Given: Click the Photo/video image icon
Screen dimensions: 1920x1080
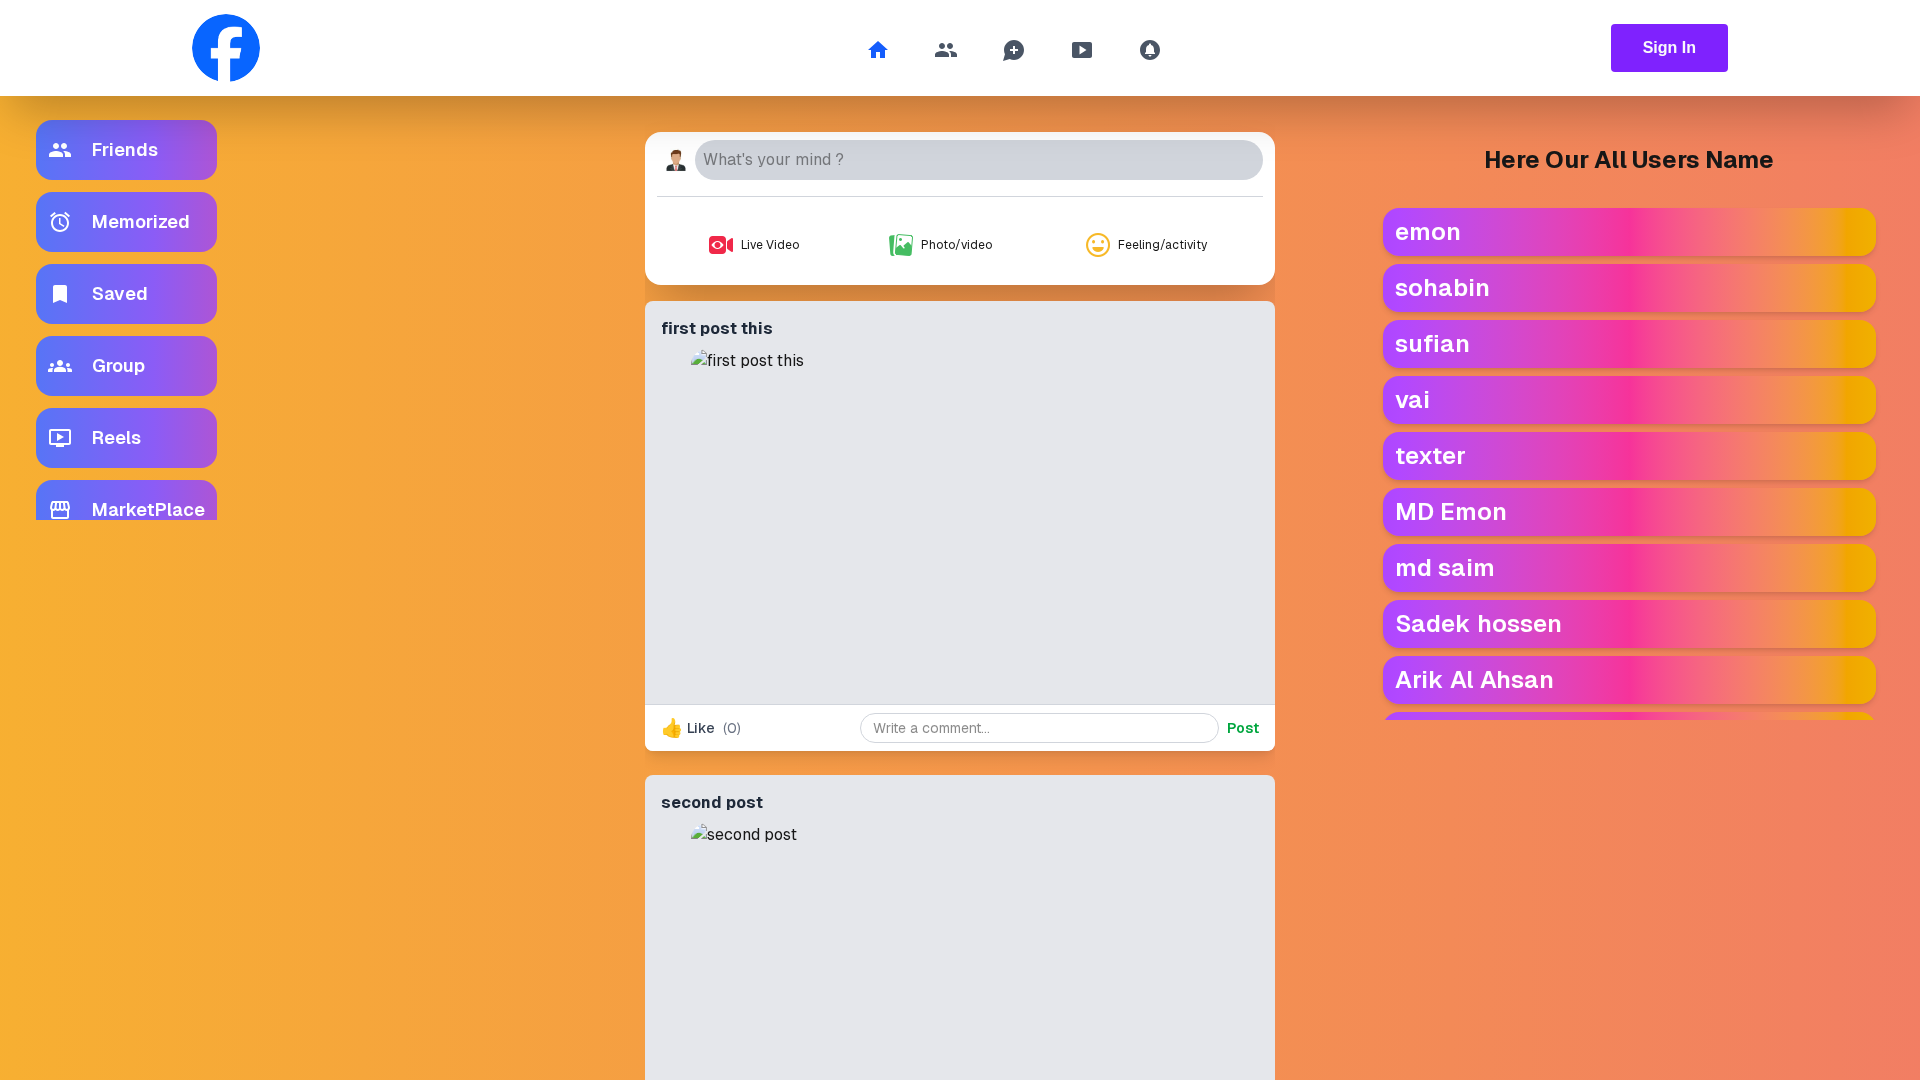Looking at the screenshot, I should (x=901, y=245).
